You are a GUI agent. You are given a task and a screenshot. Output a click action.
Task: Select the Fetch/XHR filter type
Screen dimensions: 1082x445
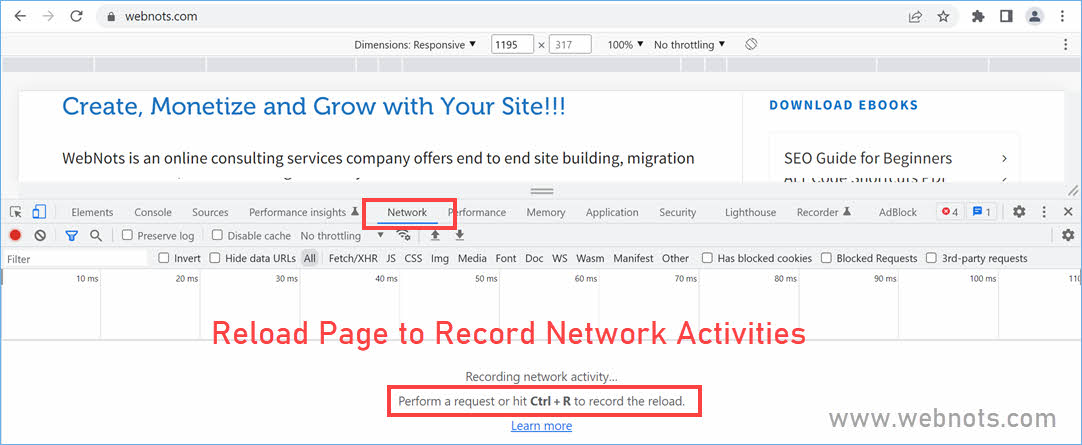click(352, 258)
